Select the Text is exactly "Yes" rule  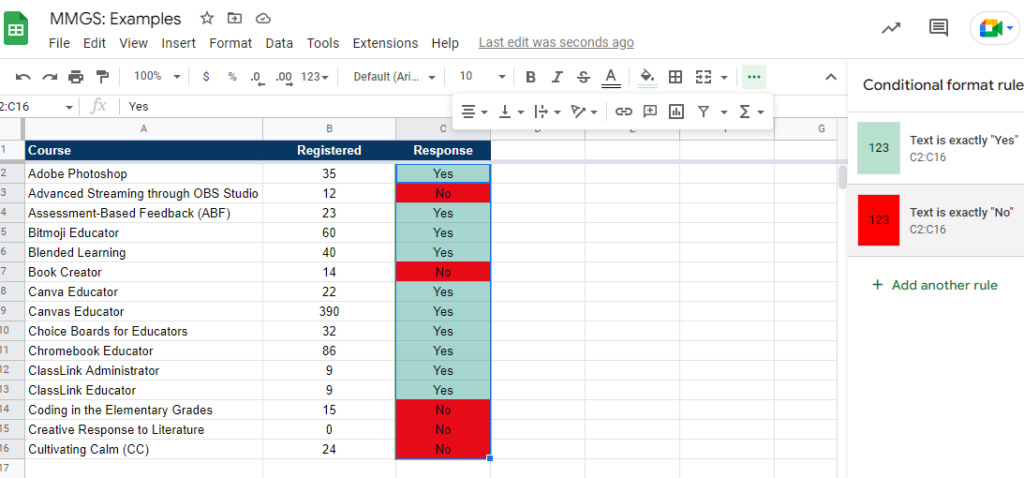click(x=936, y=148)
